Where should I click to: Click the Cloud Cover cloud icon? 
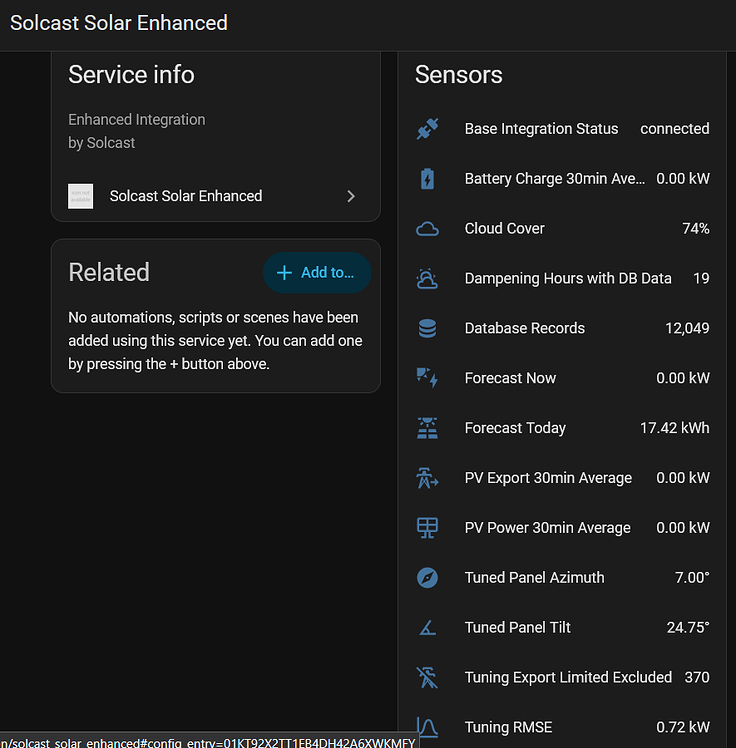(x=427, y=229)
